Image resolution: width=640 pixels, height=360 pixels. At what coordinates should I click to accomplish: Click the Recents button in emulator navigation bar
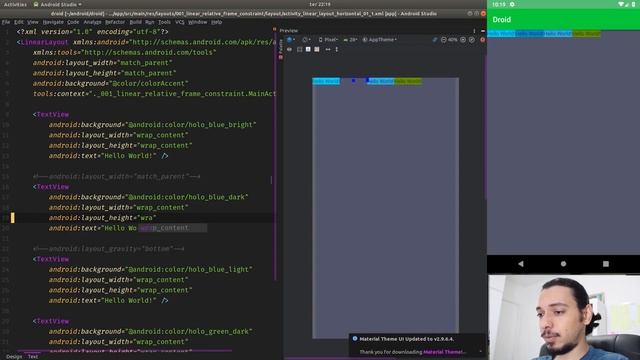tap(606, 264)
